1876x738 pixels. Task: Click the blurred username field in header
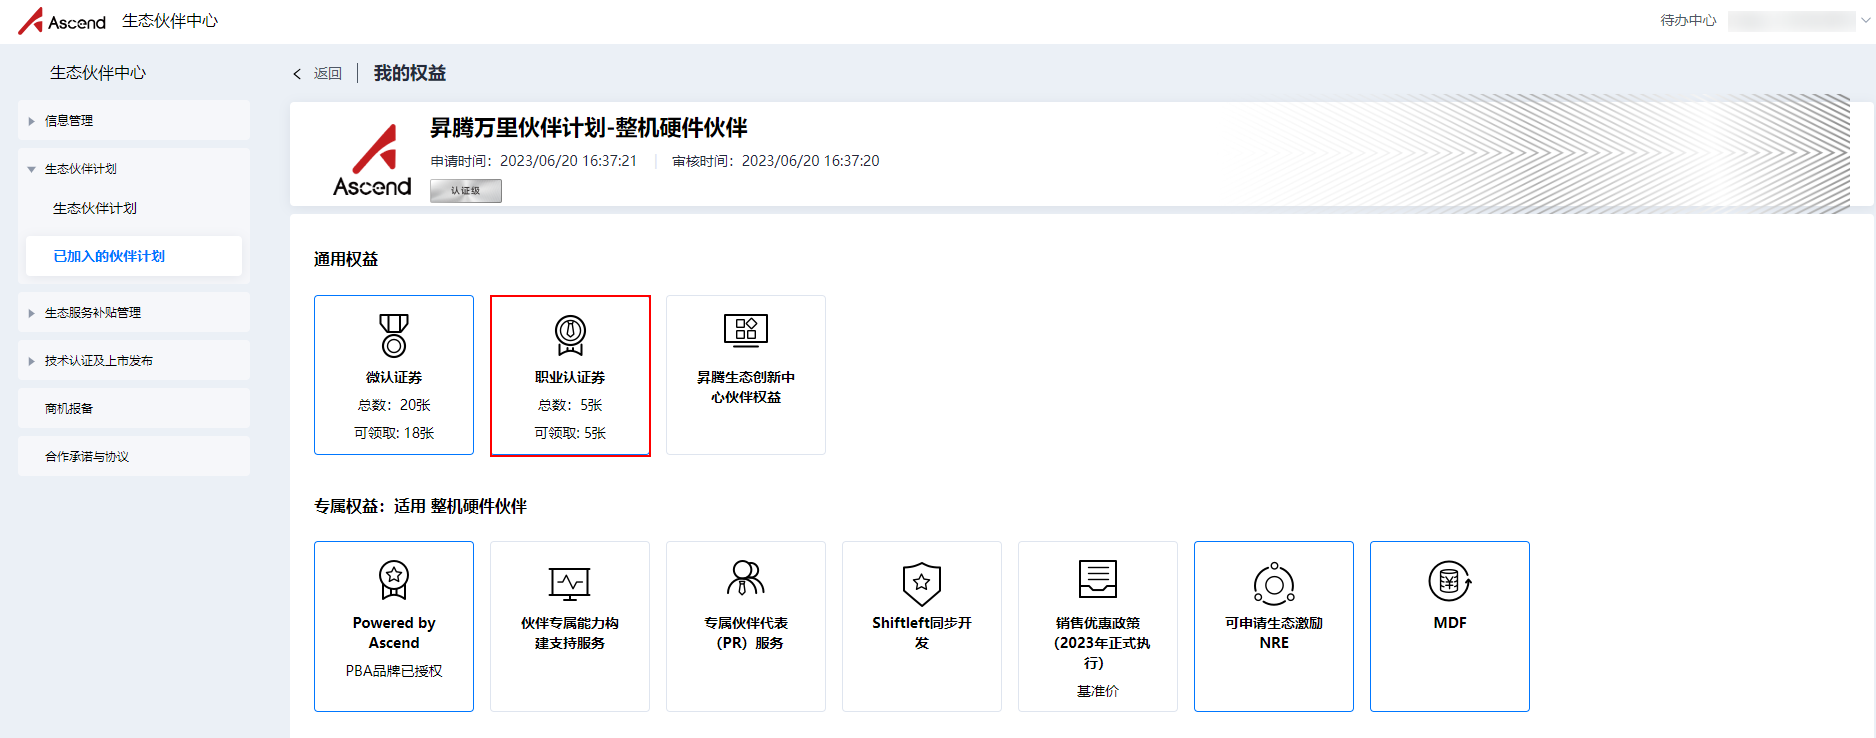pyautogui.click(x=1792, y=21)
